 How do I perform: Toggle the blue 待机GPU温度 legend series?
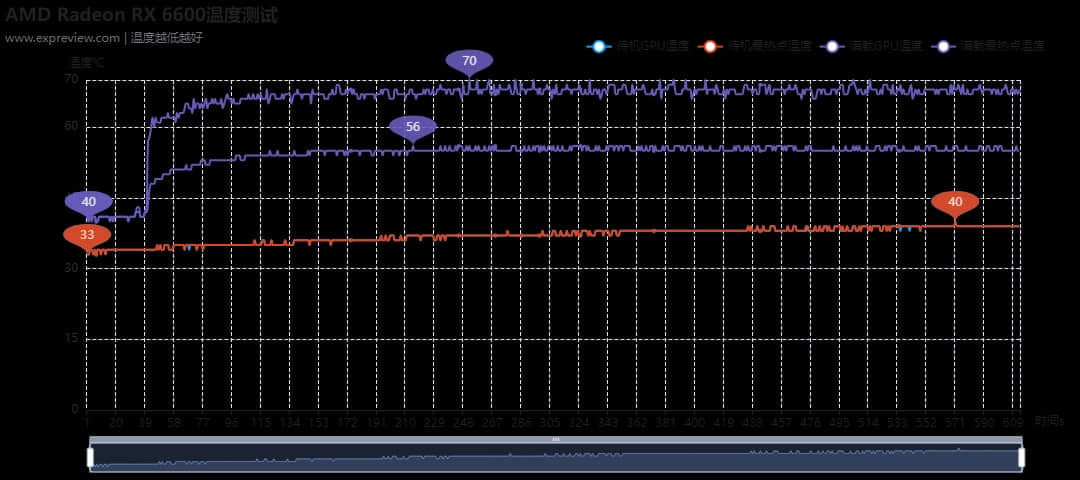click(637, 46)
